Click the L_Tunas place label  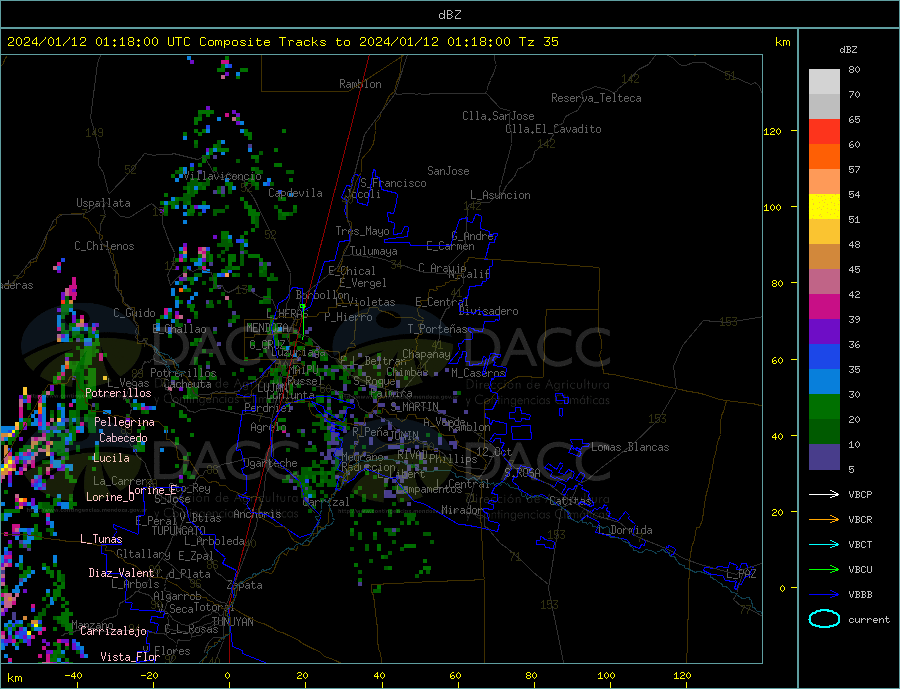101,539
